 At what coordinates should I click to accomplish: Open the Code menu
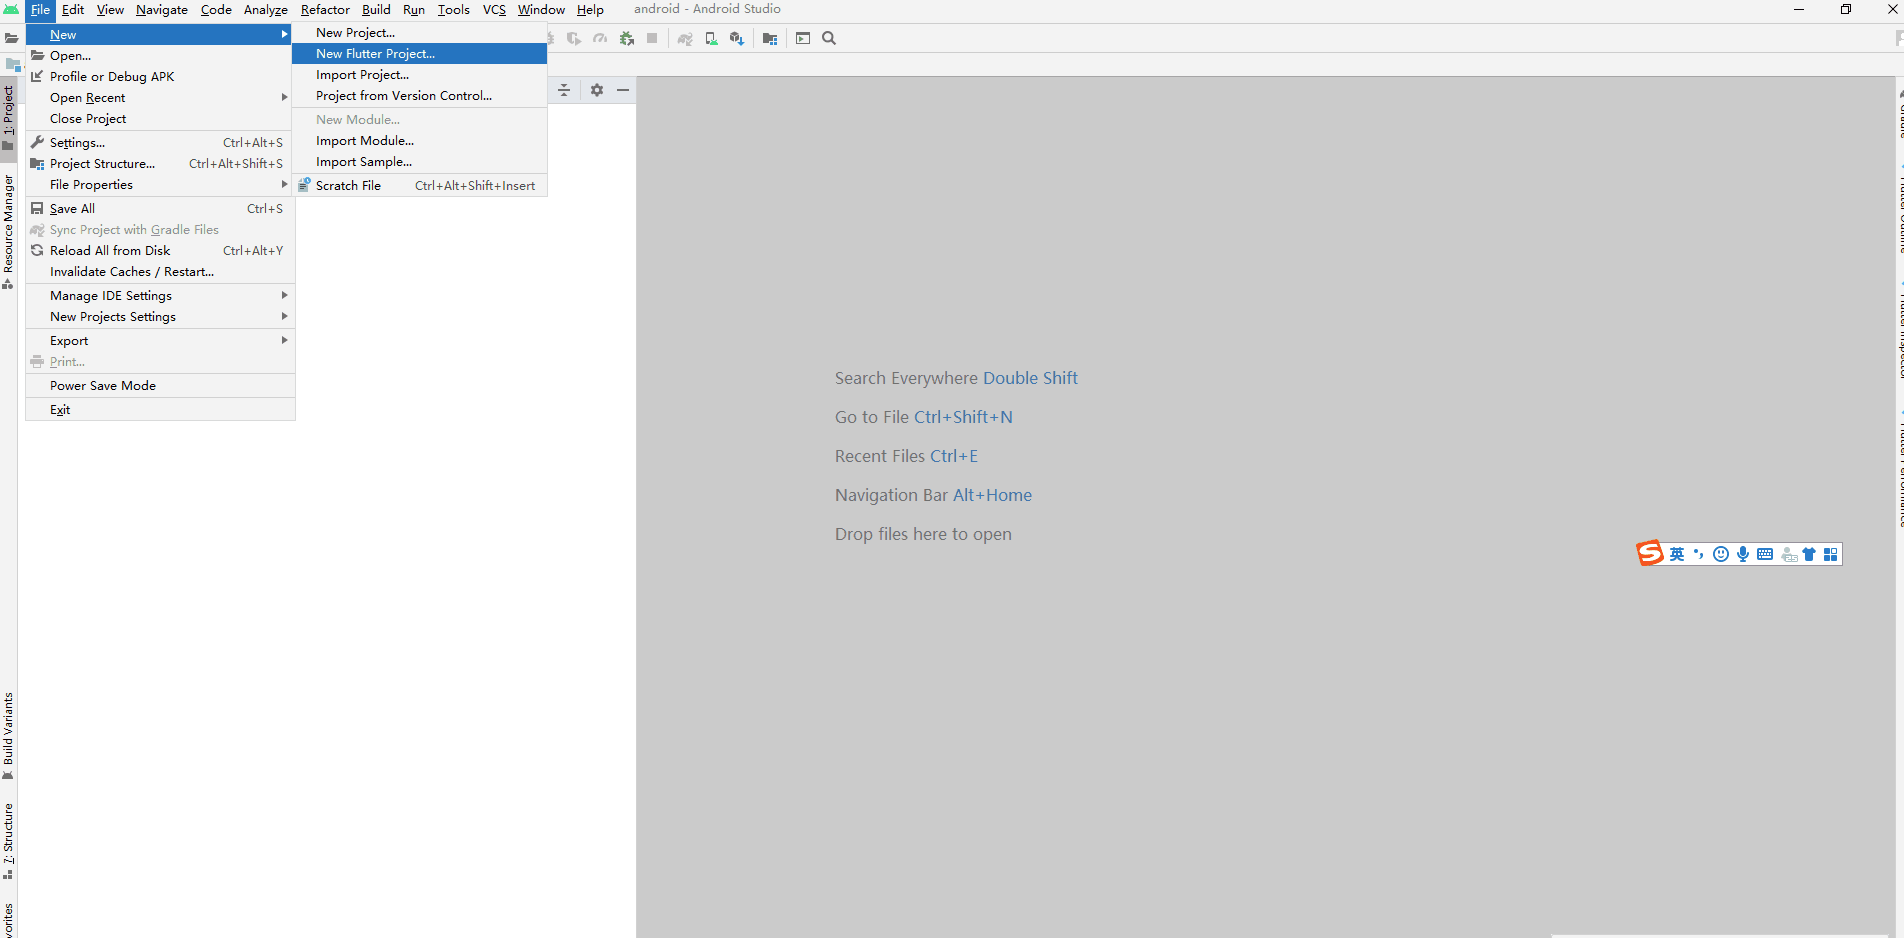click(x=216, y=10)
